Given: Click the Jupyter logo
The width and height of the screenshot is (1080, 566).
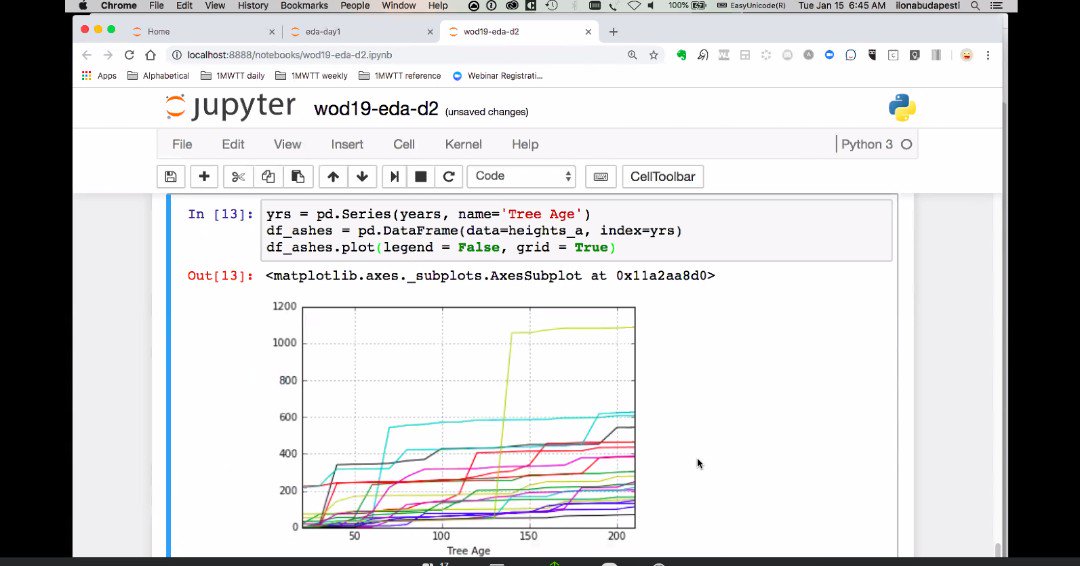Looking at the screenshot, I should pyautogui.click(x=231, y=107).
